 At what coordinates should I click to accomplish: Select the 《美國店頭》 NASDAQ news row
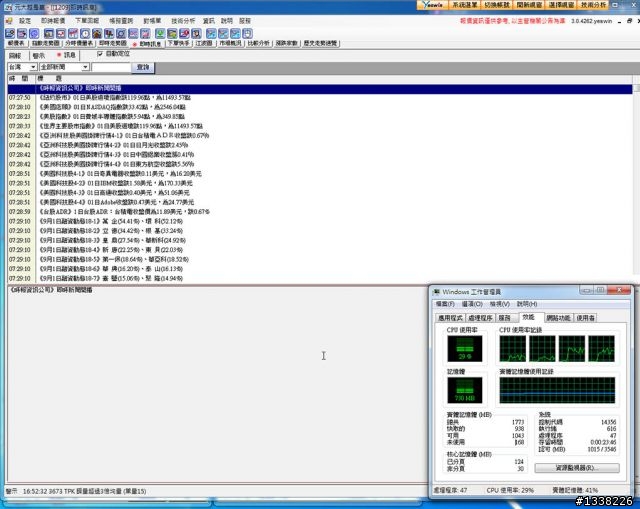pos(320,107)
